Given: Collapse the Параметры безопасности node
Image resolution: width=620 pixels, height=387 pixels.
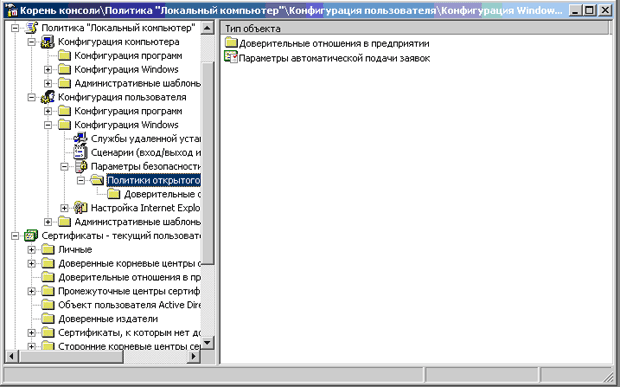Looking at the screenshot, I should point(64,166).
